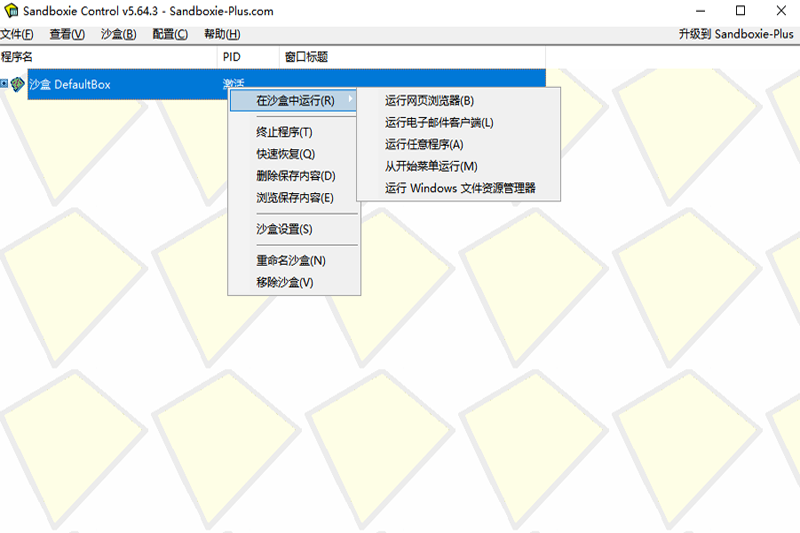Open 在沙盒中运行(R) submenu

pos(294,101)
